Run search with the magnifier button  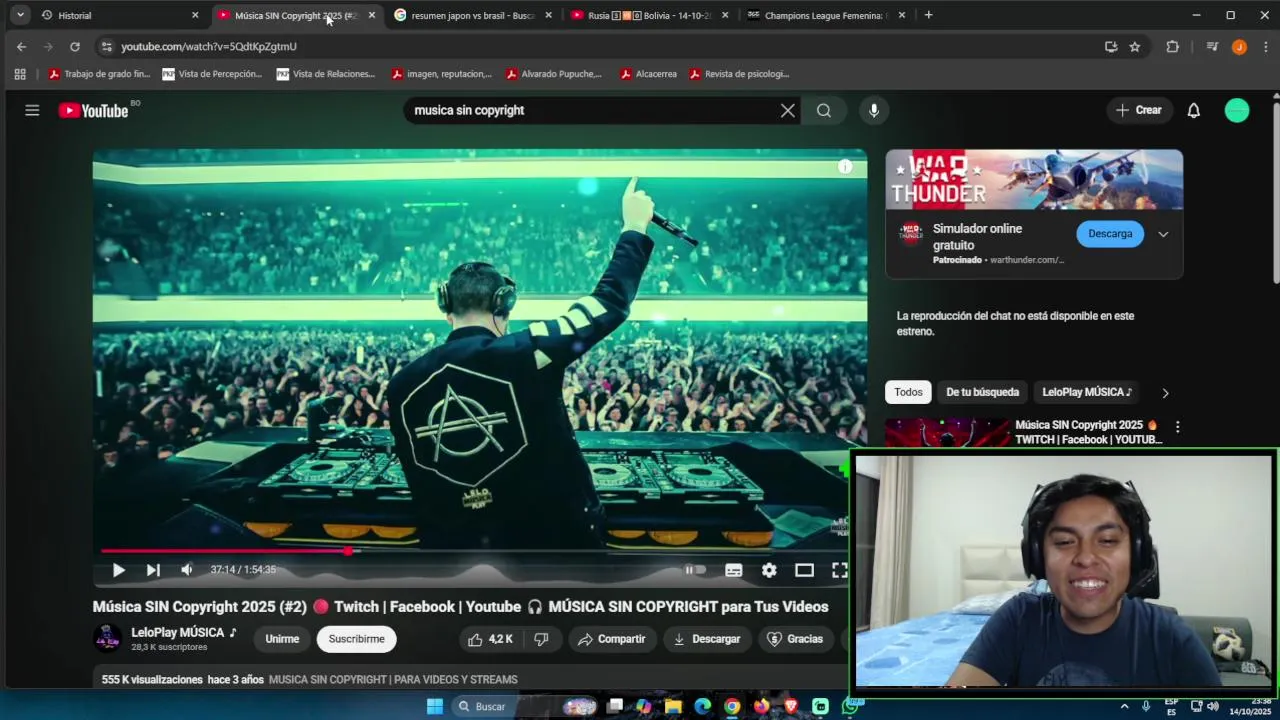(824, 110)
